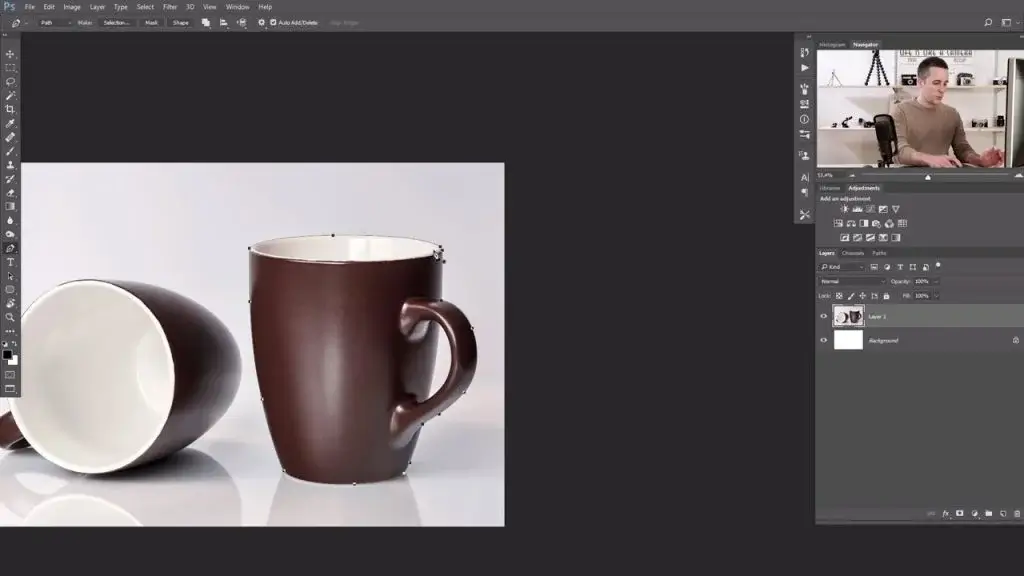The width and height of the screenshot is (1024, 576).
Task: Activate the Type tool
Action: coord(10,262)
